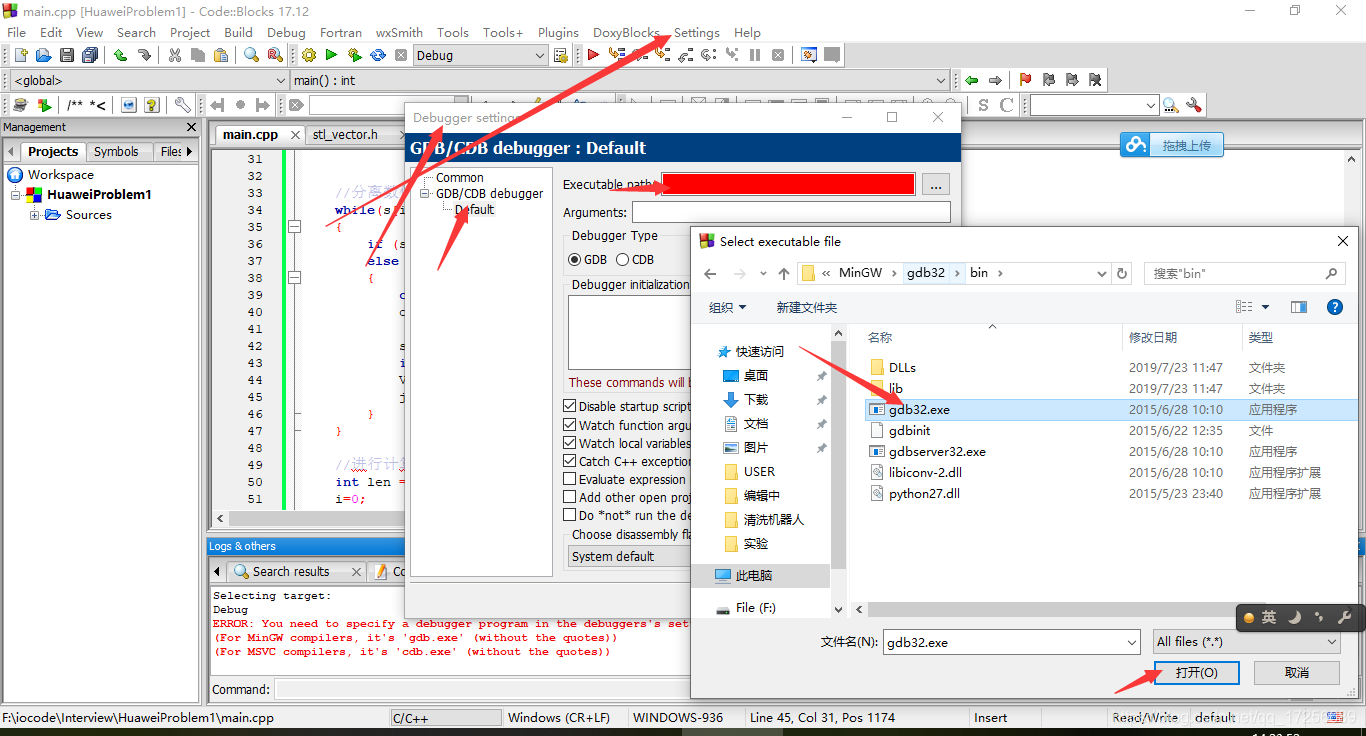This screenshot has height=736, width=1366.
Task: Click the Executable path input field
Action: 788,185
